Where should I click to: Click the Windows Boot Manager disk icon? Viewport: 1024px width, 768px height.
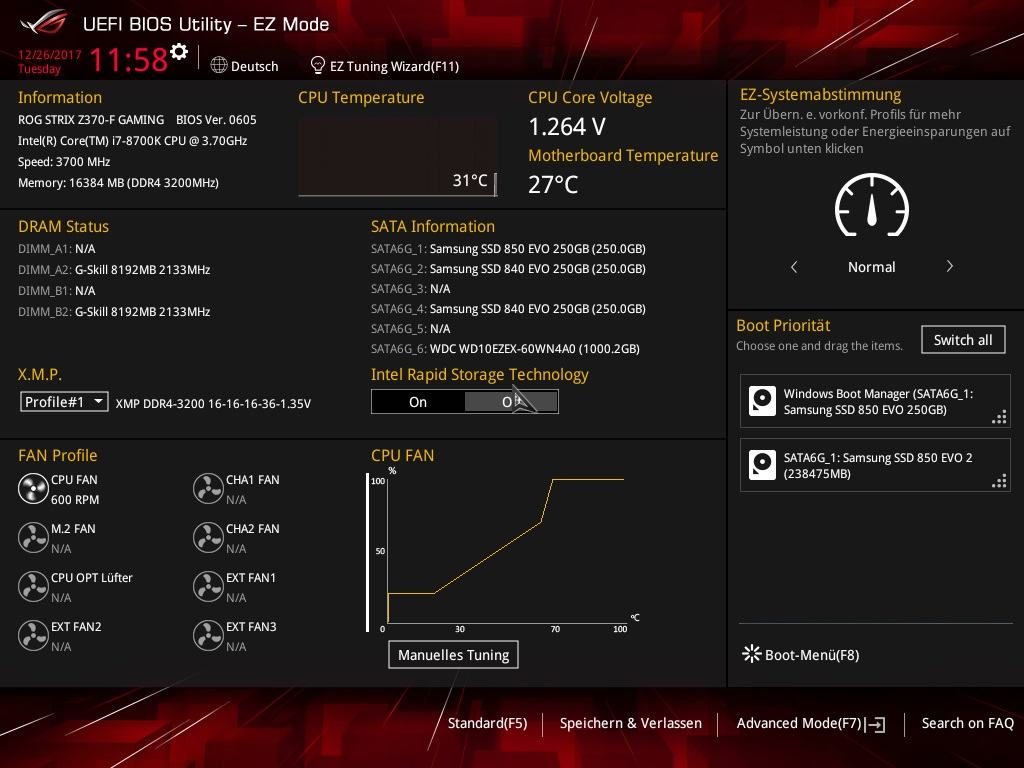click(762, 401)
